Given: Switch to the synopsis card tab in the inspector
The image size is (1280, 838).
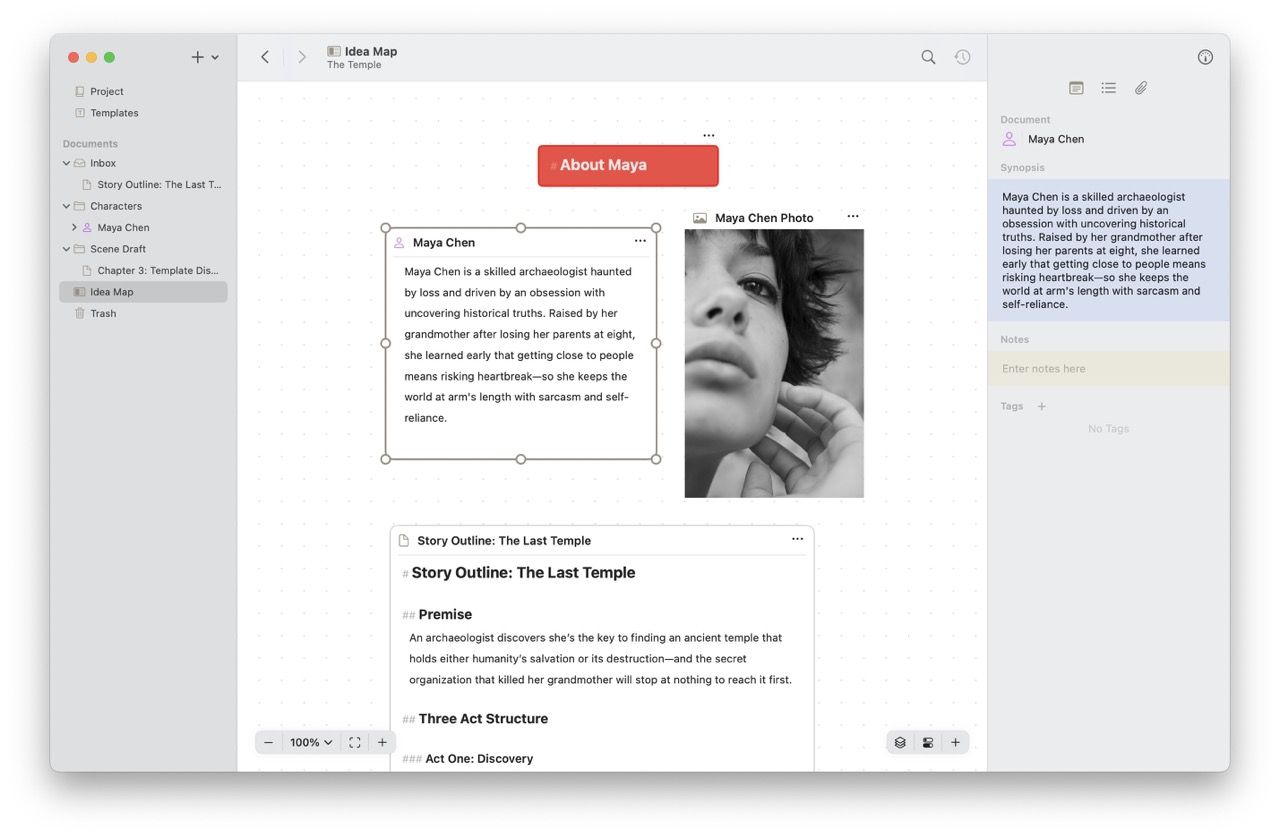Looking at the screenshot, I should coord(1076,88).
